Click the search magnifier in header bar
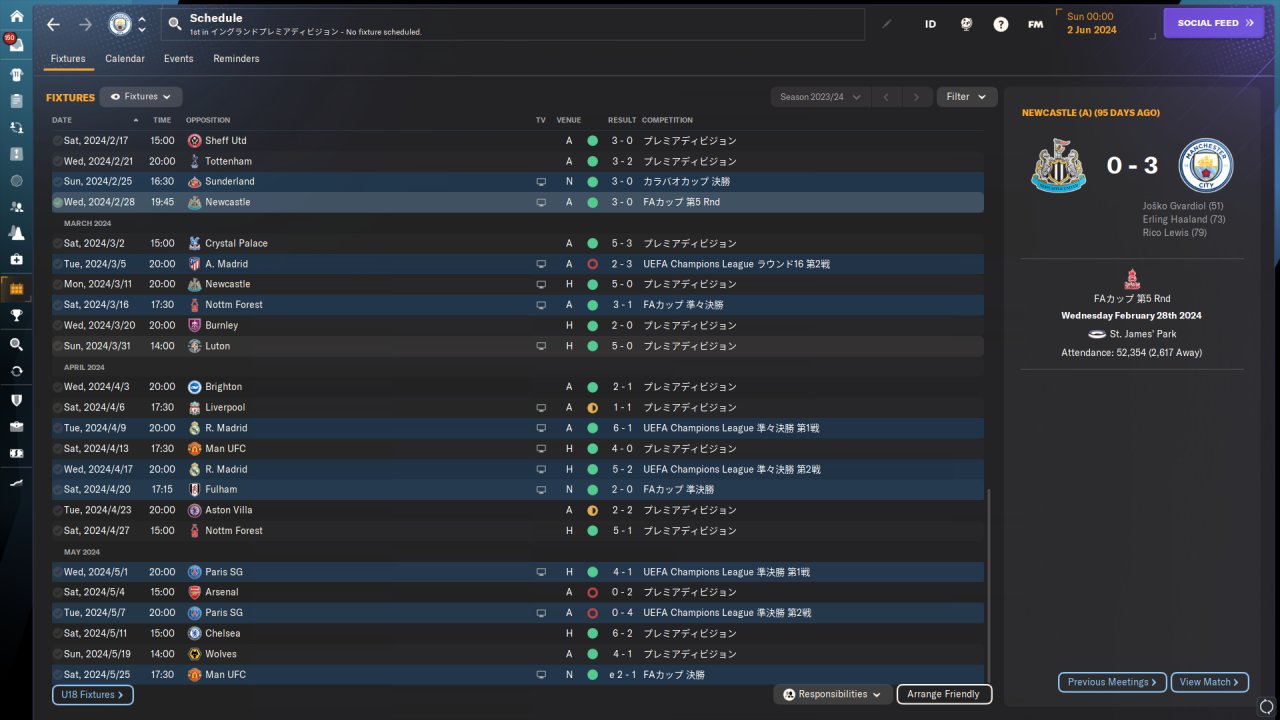 (x=175, y=24)
